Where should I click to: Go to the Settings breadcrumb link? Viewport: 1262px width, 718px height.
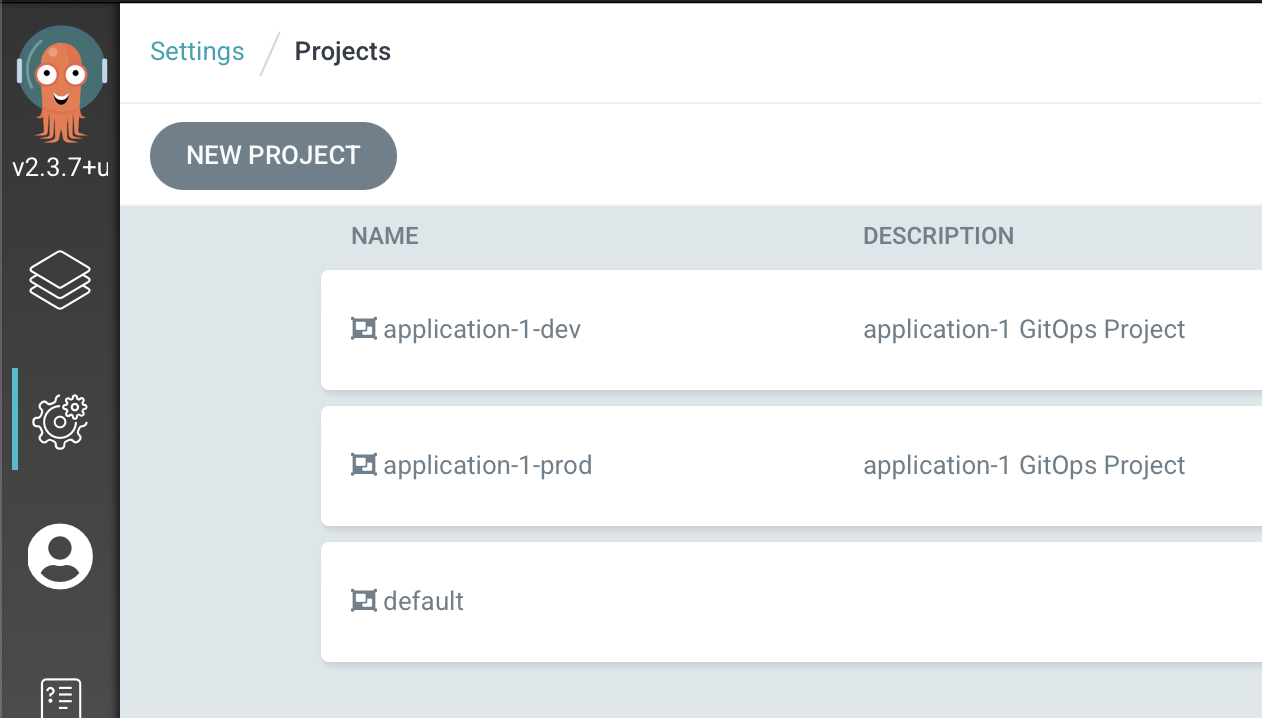click(197, 52)
